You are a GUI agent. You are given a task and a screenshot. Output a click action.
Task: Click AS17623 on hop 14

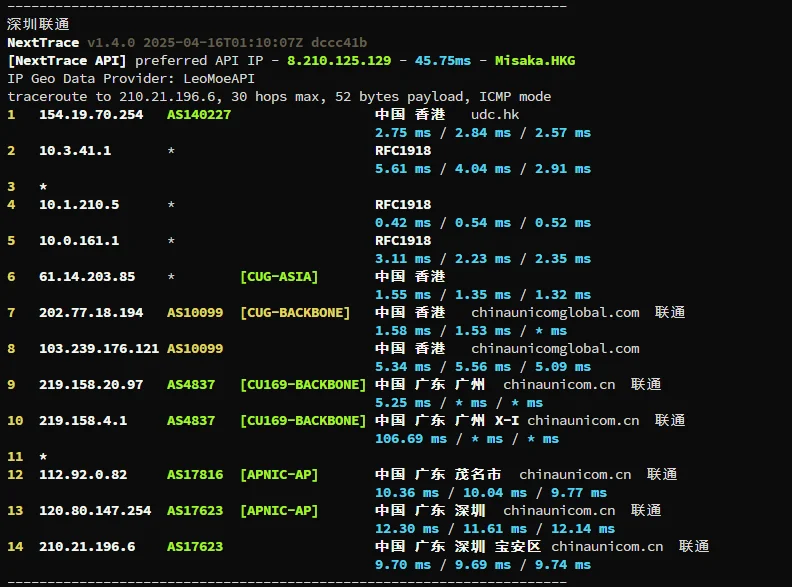(x=194, y=547)
